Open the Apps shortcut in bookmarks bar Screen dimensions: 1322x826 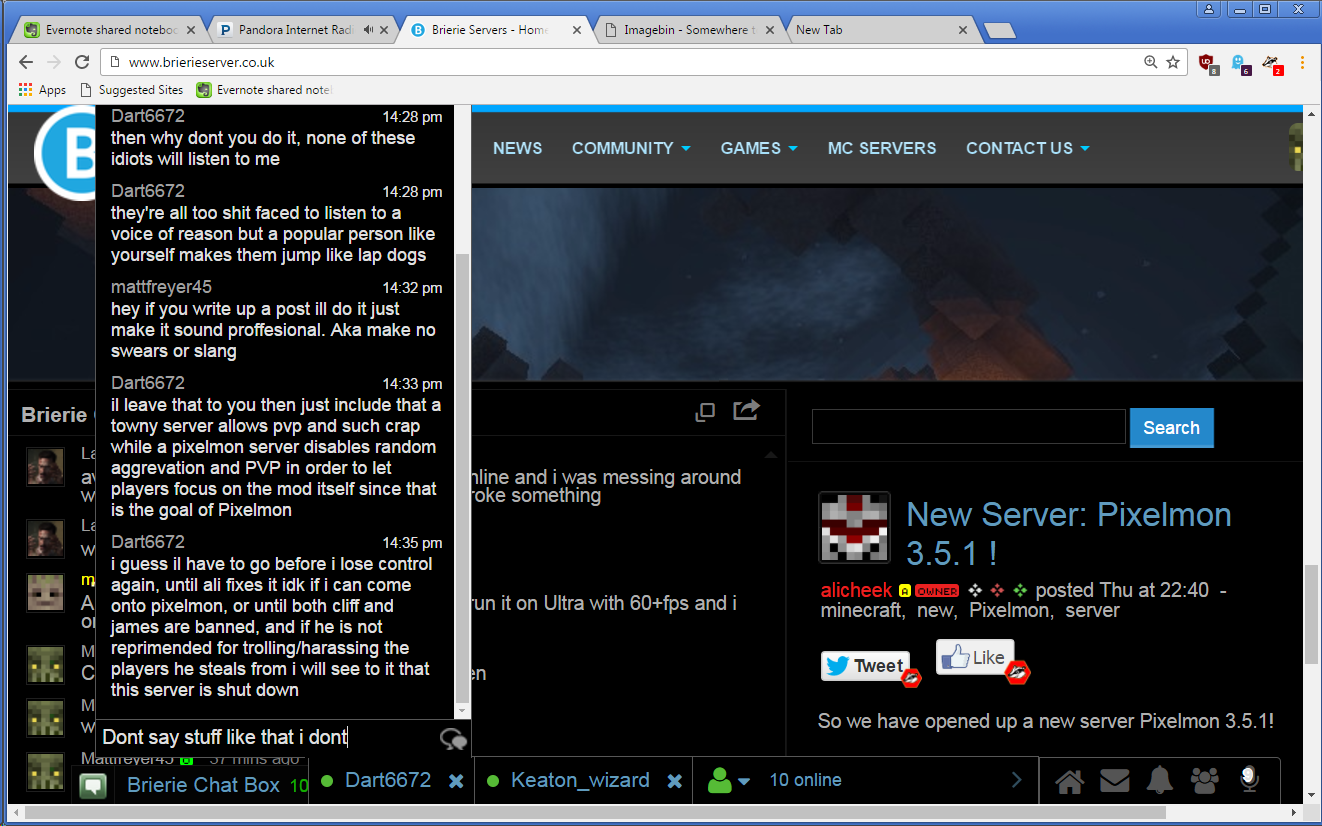(42, 90)
